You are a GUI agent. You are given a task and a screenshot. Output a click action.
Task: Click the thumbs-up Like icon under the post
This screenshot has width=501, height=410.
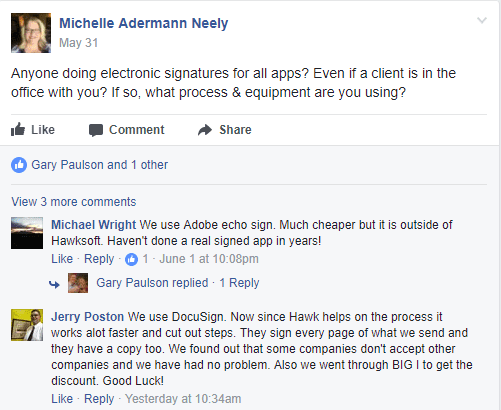point(18,129)
